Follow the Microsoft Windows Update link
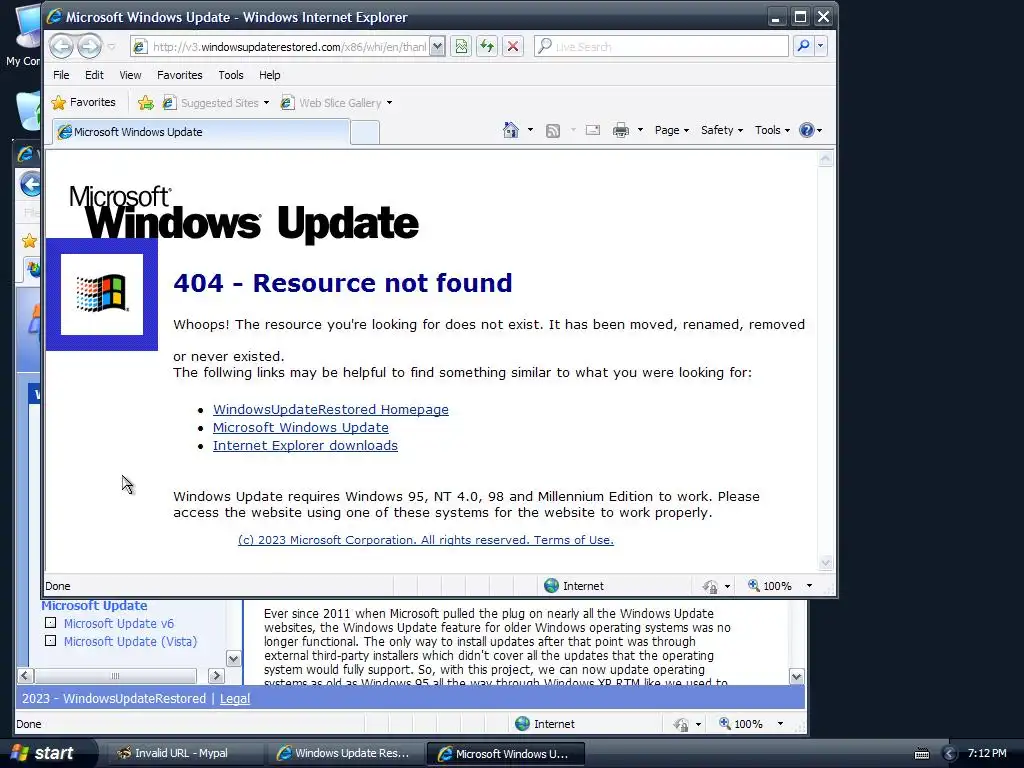The image size is (1024, 768). (x=300, y=427)
